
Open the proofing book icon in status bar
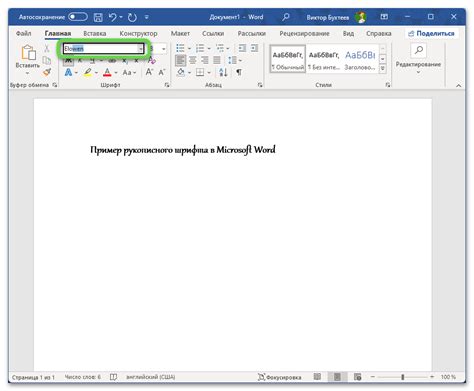point(113,377)
